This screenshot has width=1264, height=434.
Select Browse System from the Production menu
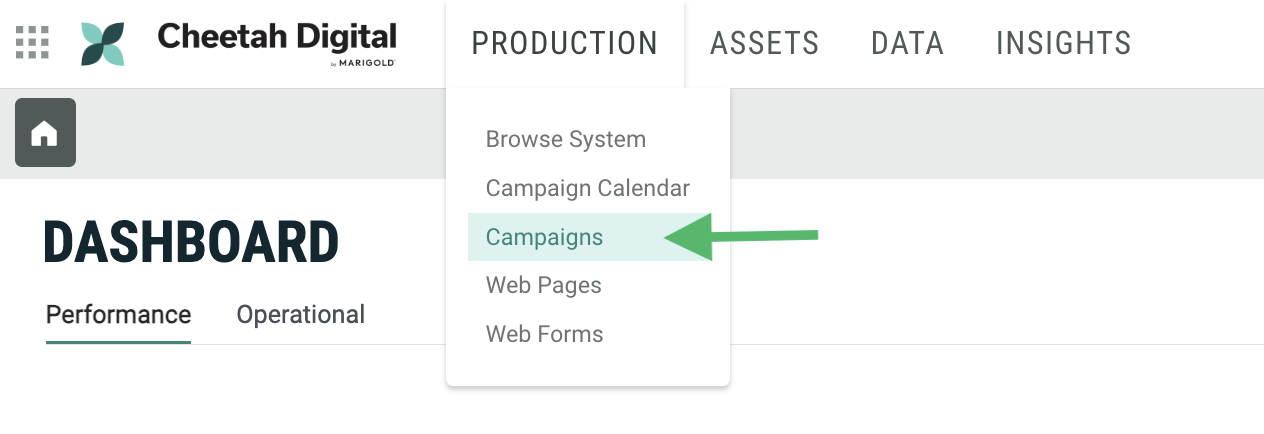[x=566, y=139]
